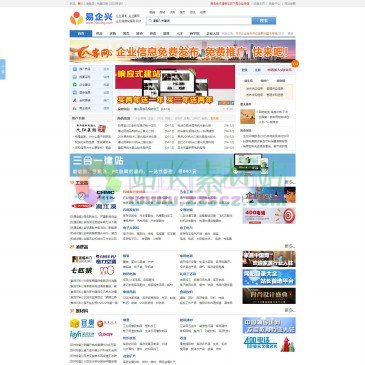
Task: Open the orange circular logo beside 宜奥
Action: pos(106,323)
